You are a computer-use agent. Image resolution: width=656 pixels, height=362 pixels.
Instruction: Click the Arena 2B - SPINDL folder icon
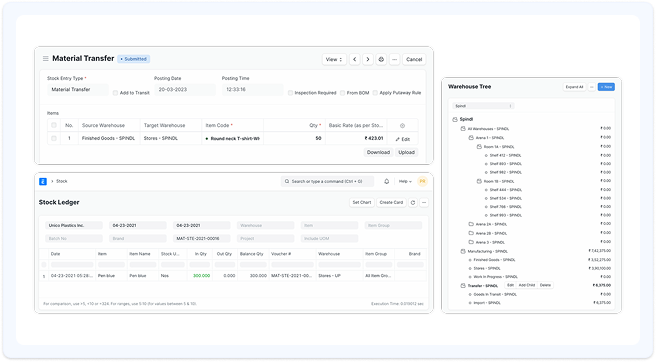coord(471,233)
